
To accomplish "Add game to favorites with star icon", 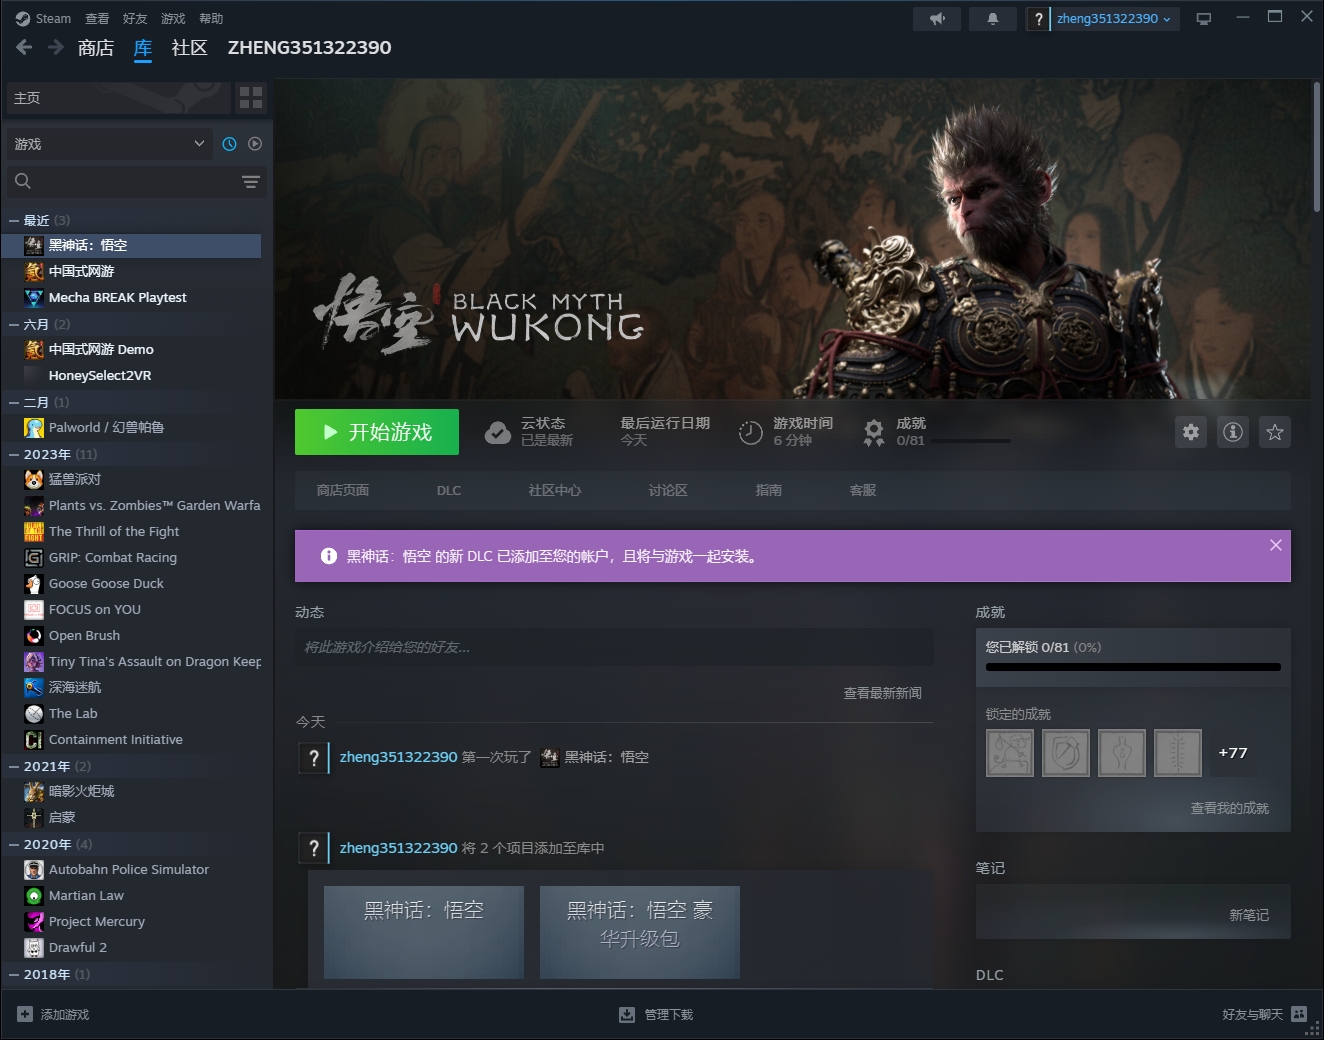I will [1275, 432].
